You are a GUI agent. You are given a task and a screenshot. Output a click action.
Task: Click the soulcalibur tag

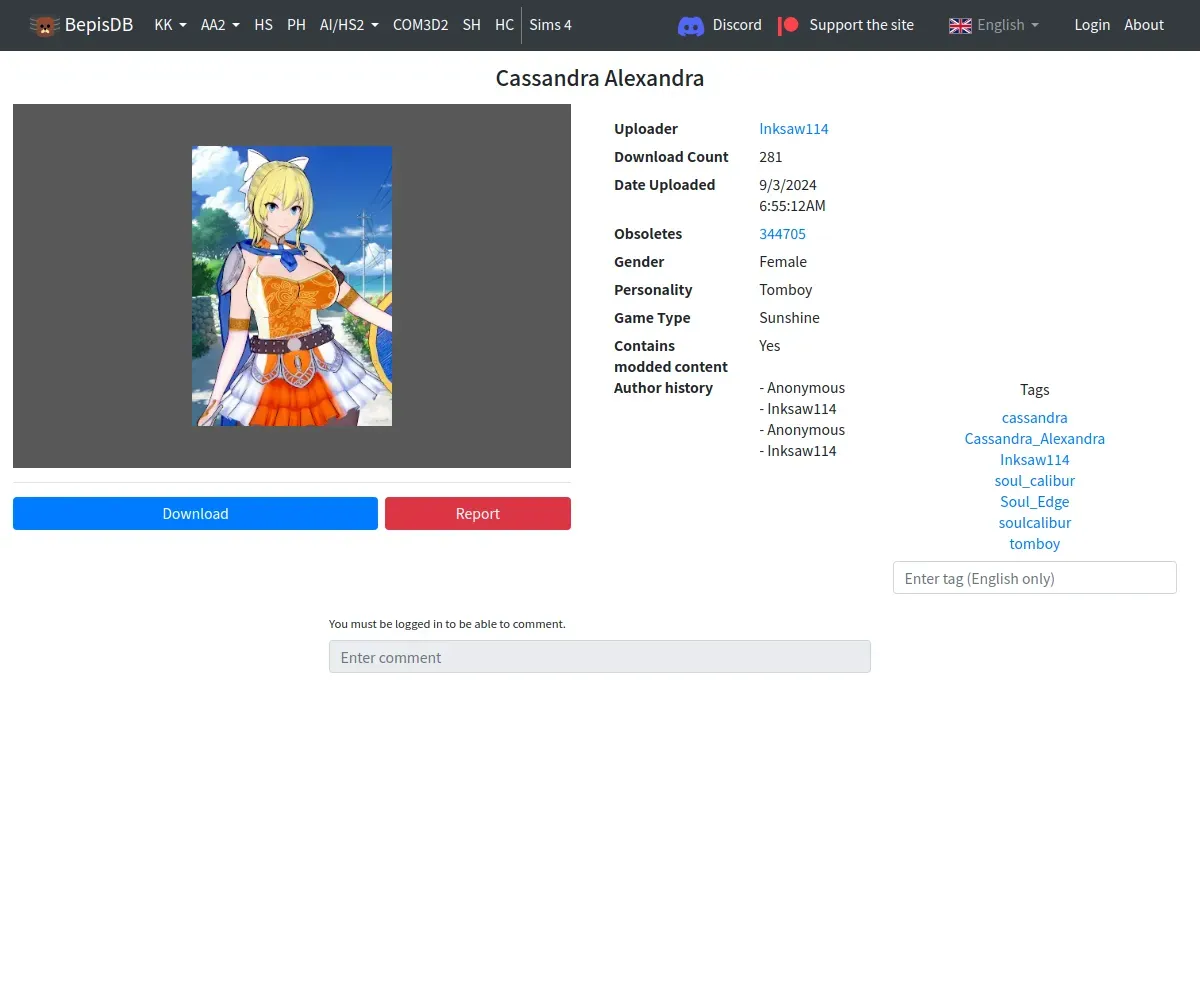(x=1035, y=523)
